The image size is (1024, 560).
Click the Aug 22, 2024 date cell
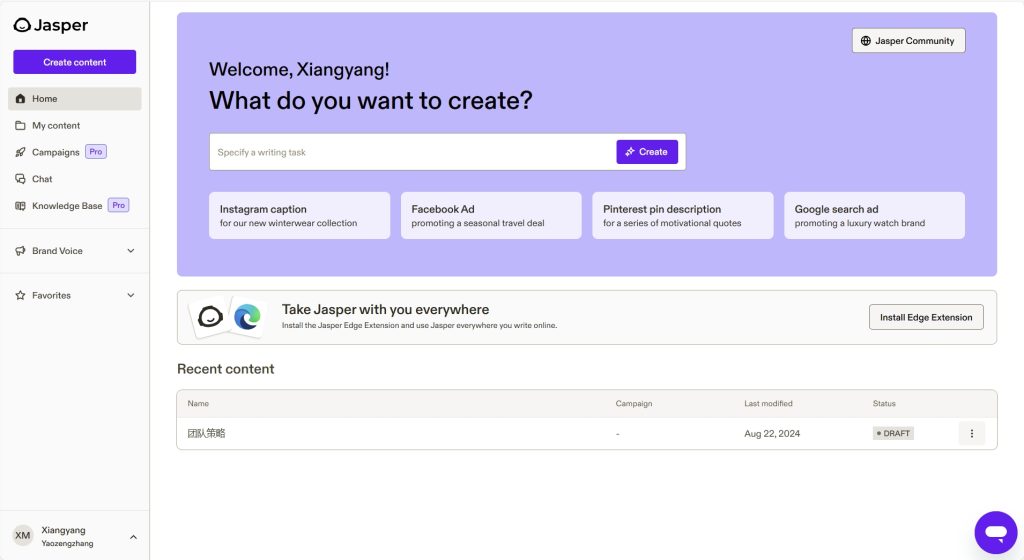772,433
